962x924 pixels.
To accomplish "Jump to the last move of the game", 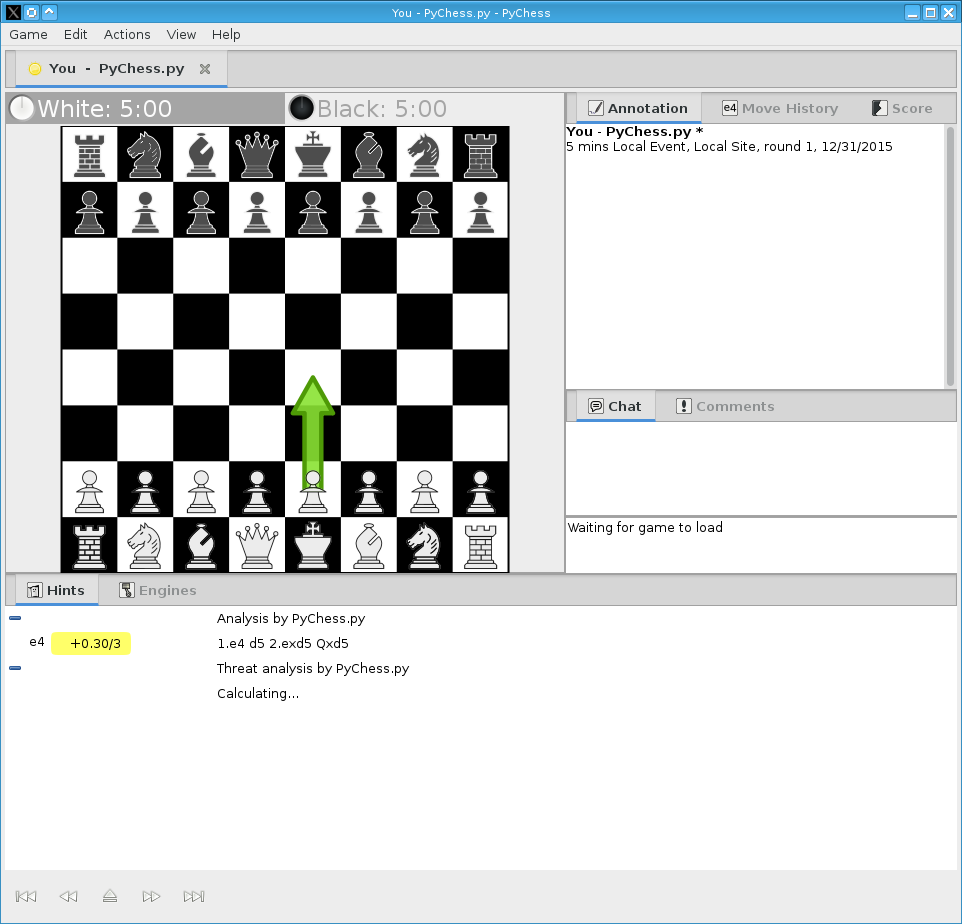I will [x=194, y=896].
